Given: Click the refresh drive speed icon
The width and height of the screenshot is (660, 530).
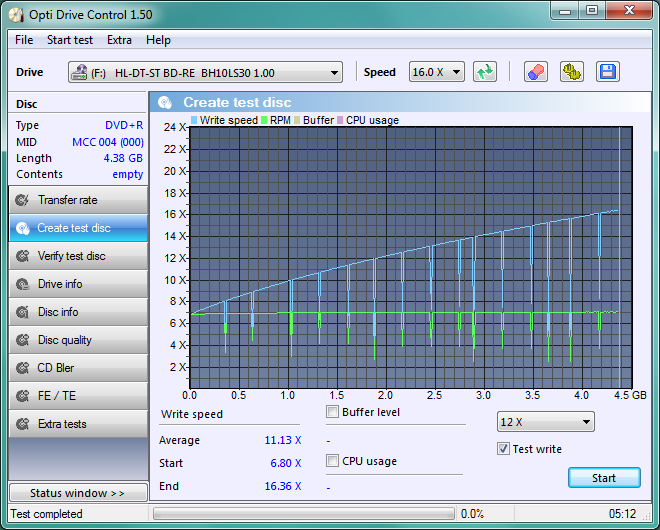Looking at the screenshot, I should coord(485,72).
